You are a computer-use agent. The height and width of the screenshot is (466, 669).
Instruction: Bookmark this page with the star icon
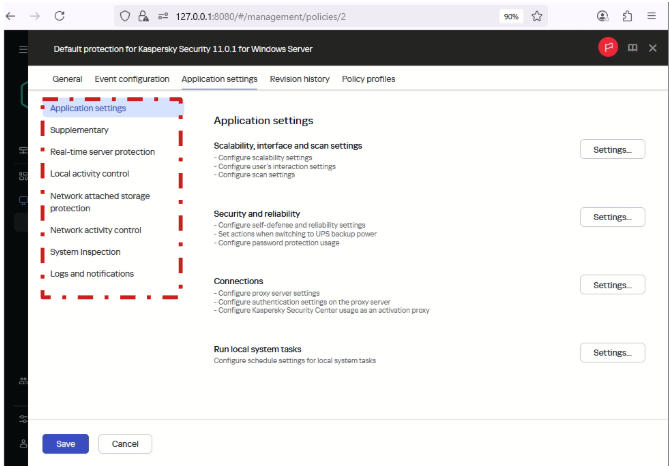pyautogui.click(x=537, y=16)
